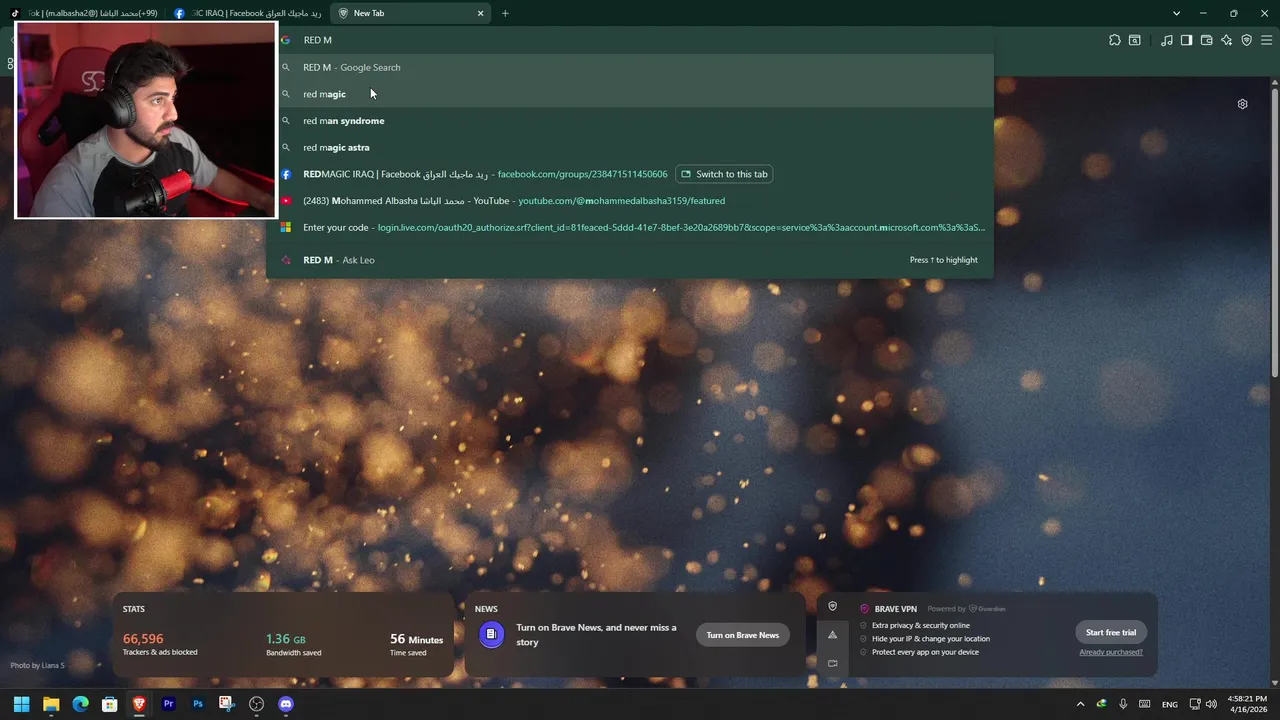Expand the tab list chevron in title bar
Image resolution: width=1280 pixels, height=720 pixels.
tap(1176, 13)
